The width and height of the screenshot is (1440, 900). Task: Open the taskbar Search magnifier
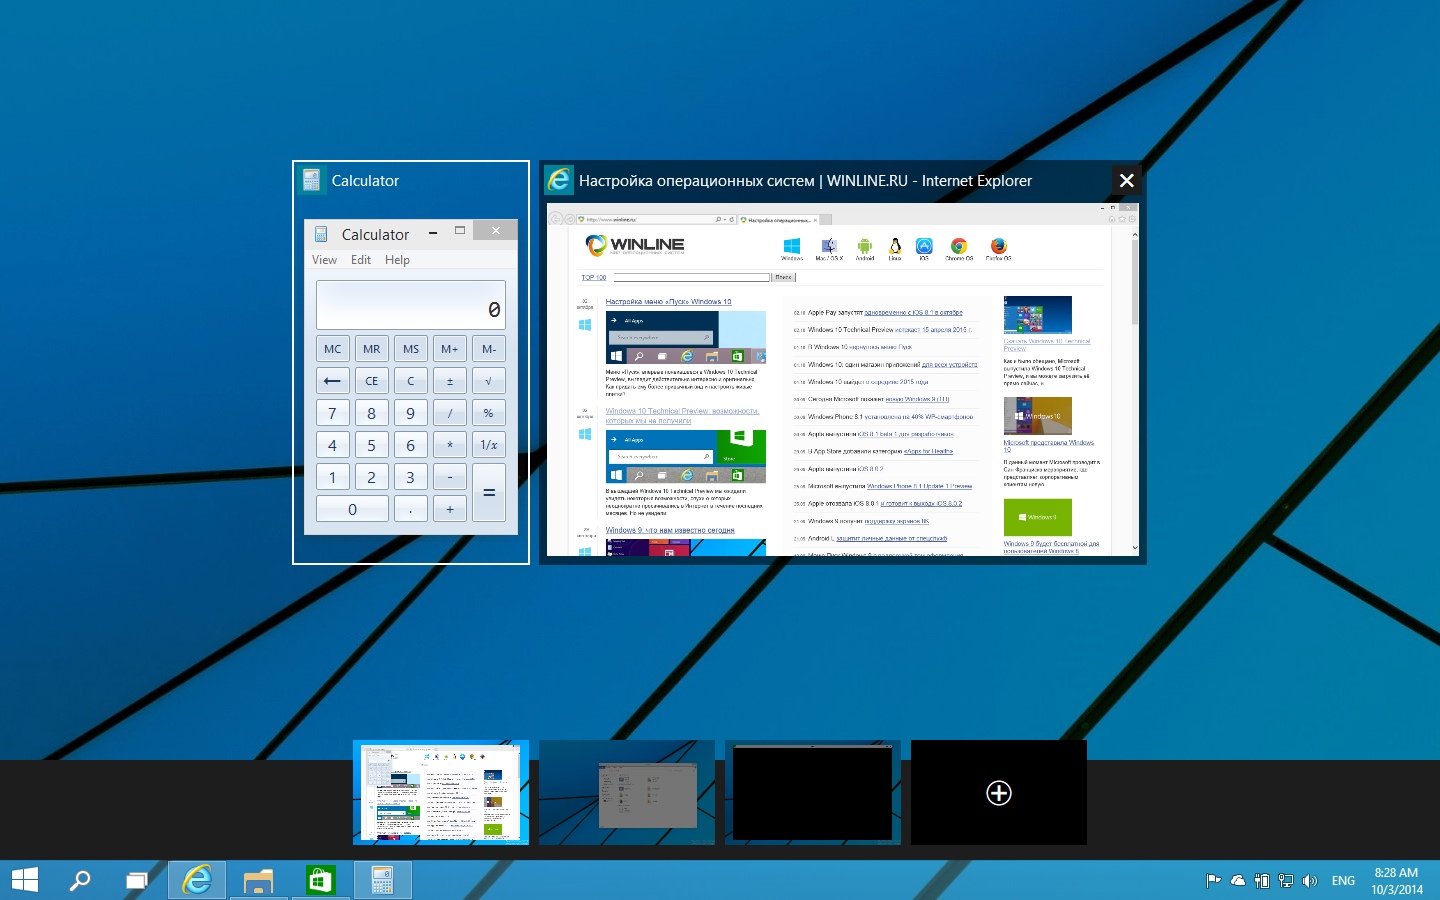pyautogui.click(x=80, y=880)
